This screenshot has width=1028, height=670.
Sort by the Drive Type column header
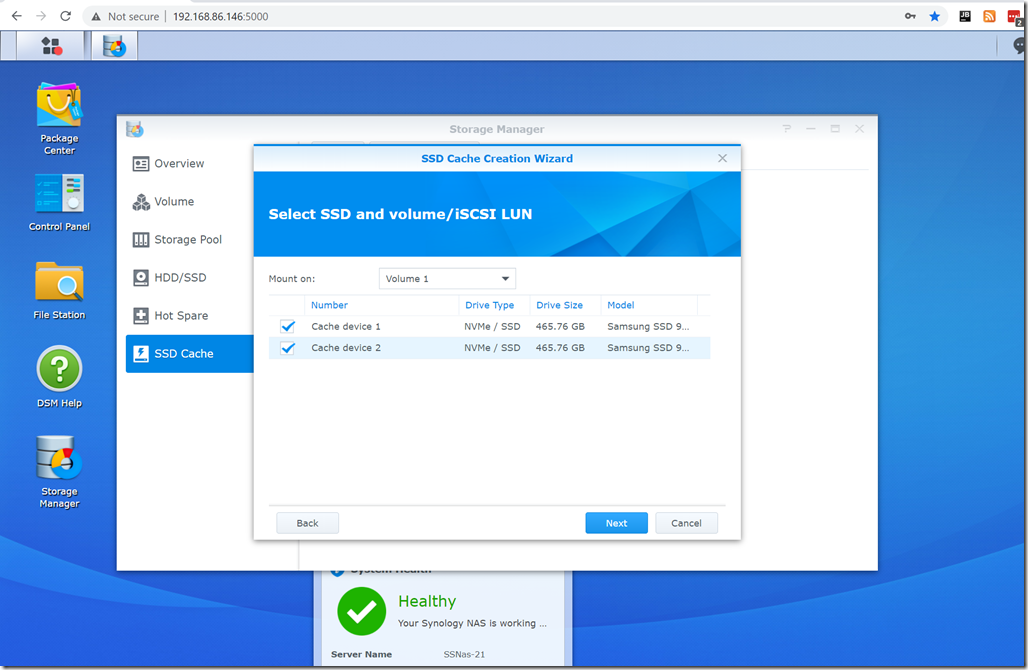494,305
